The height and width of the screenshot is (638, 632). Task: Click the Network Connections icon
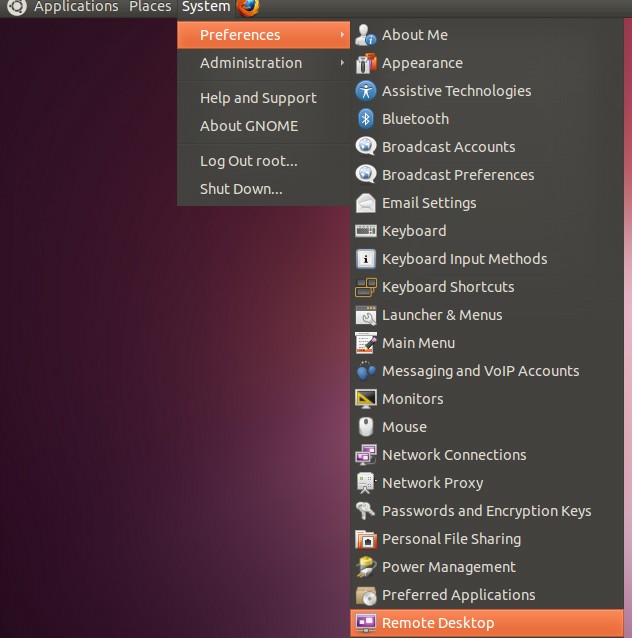365,455
